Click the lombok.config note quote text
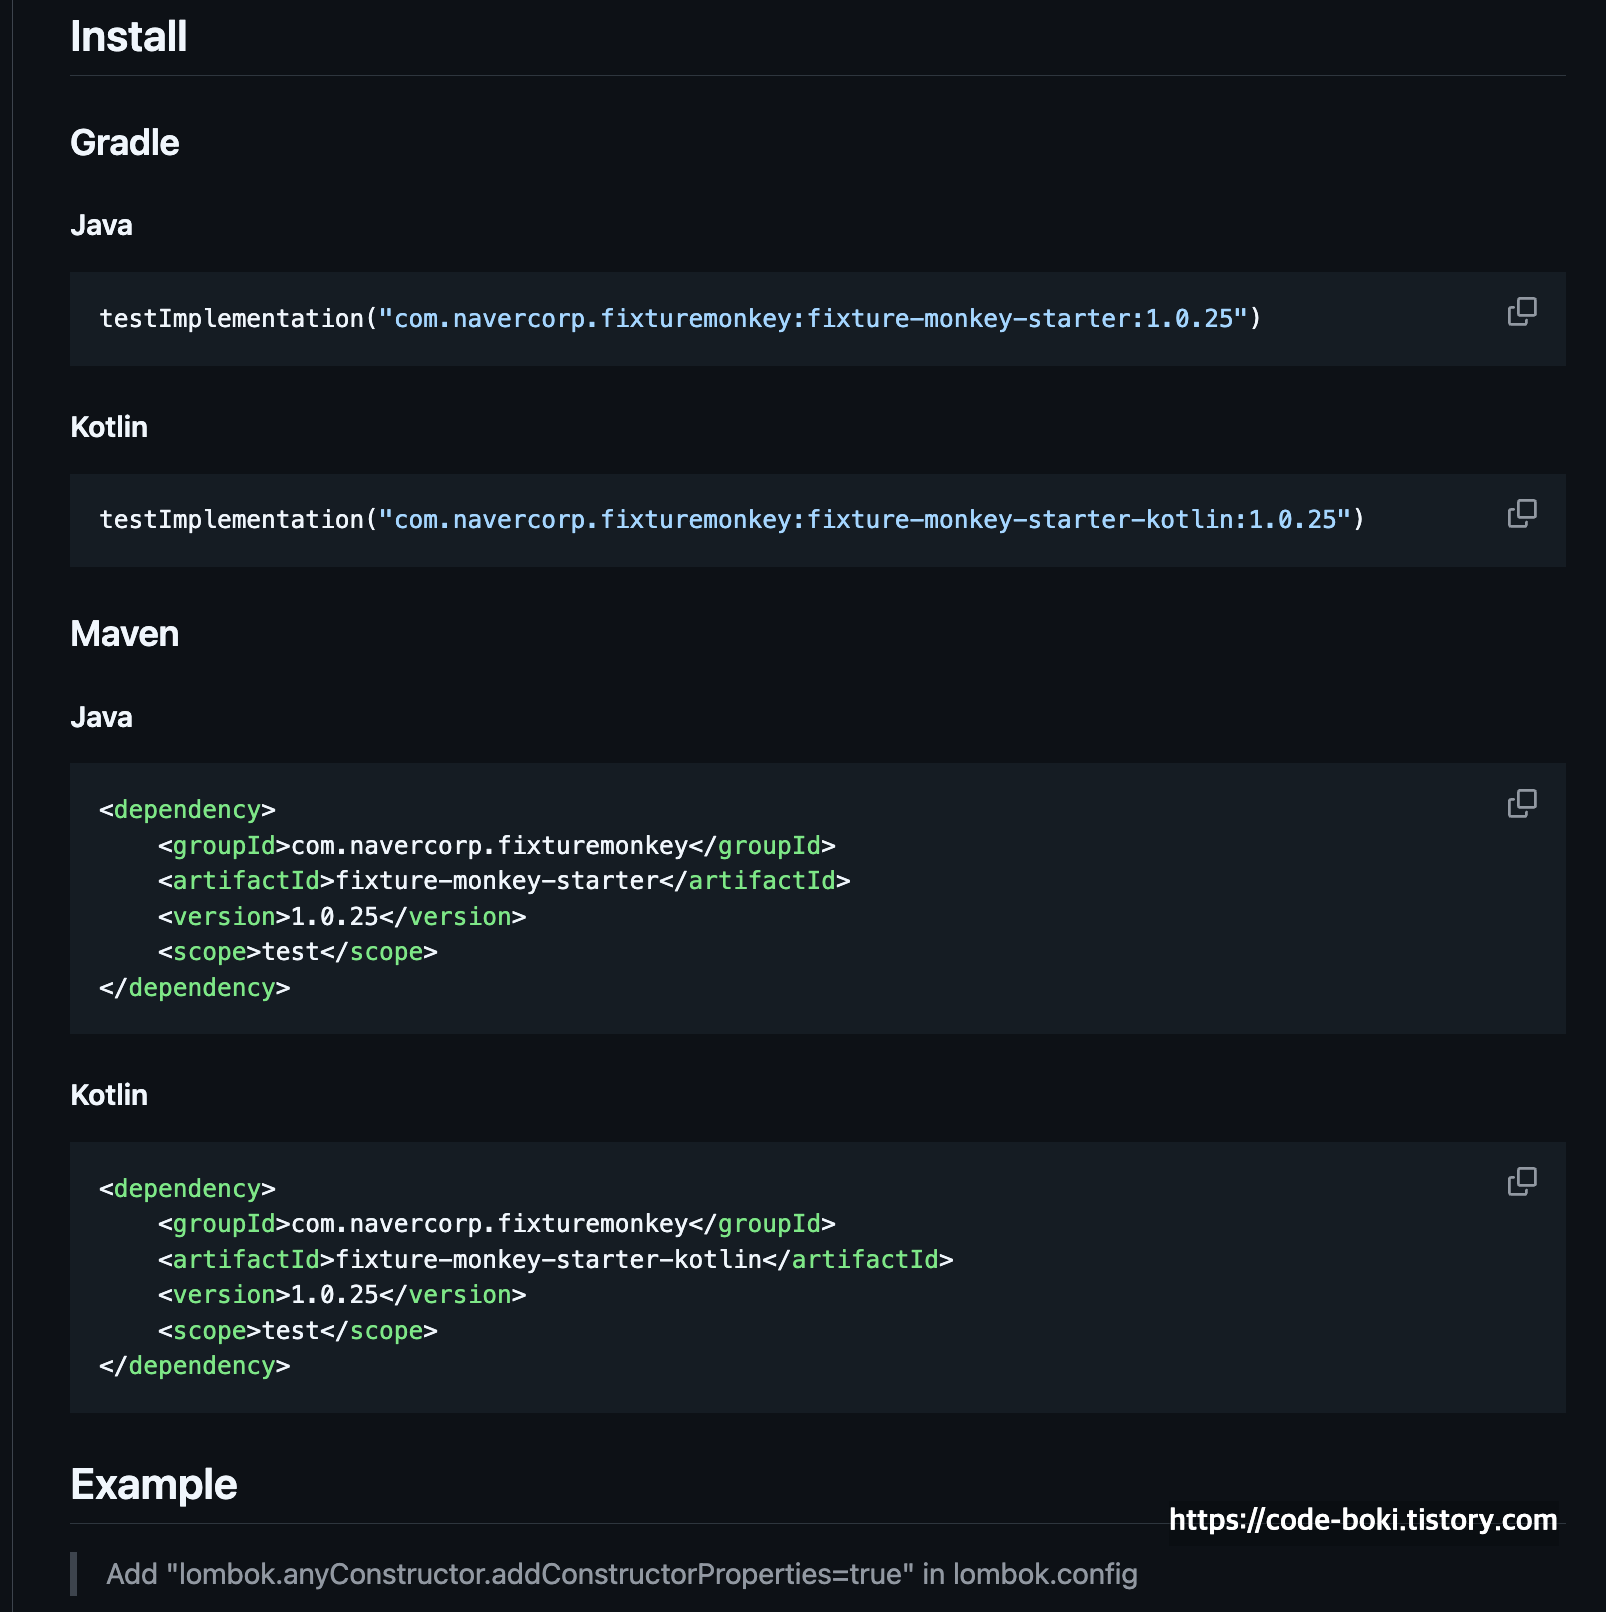1606x1612 pixels. [622, 1575]
